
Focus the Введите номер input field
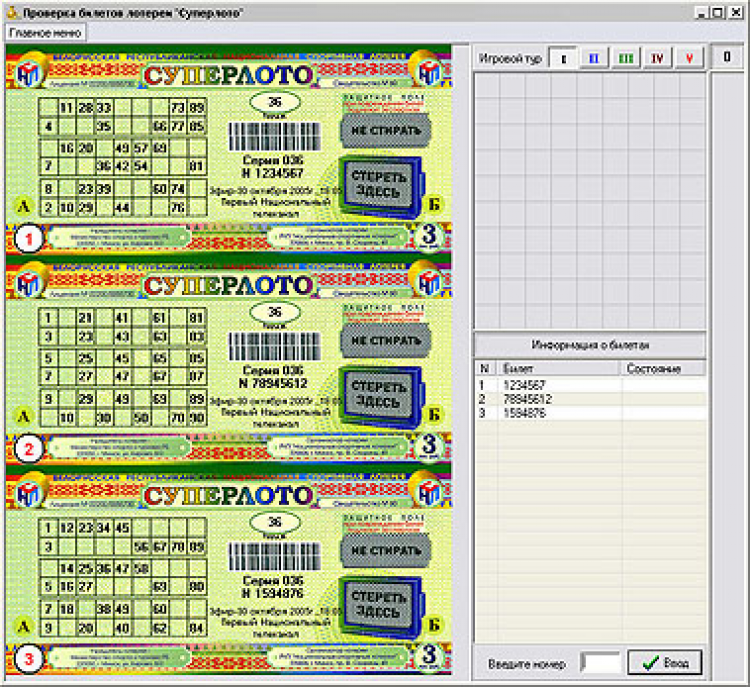600,663
